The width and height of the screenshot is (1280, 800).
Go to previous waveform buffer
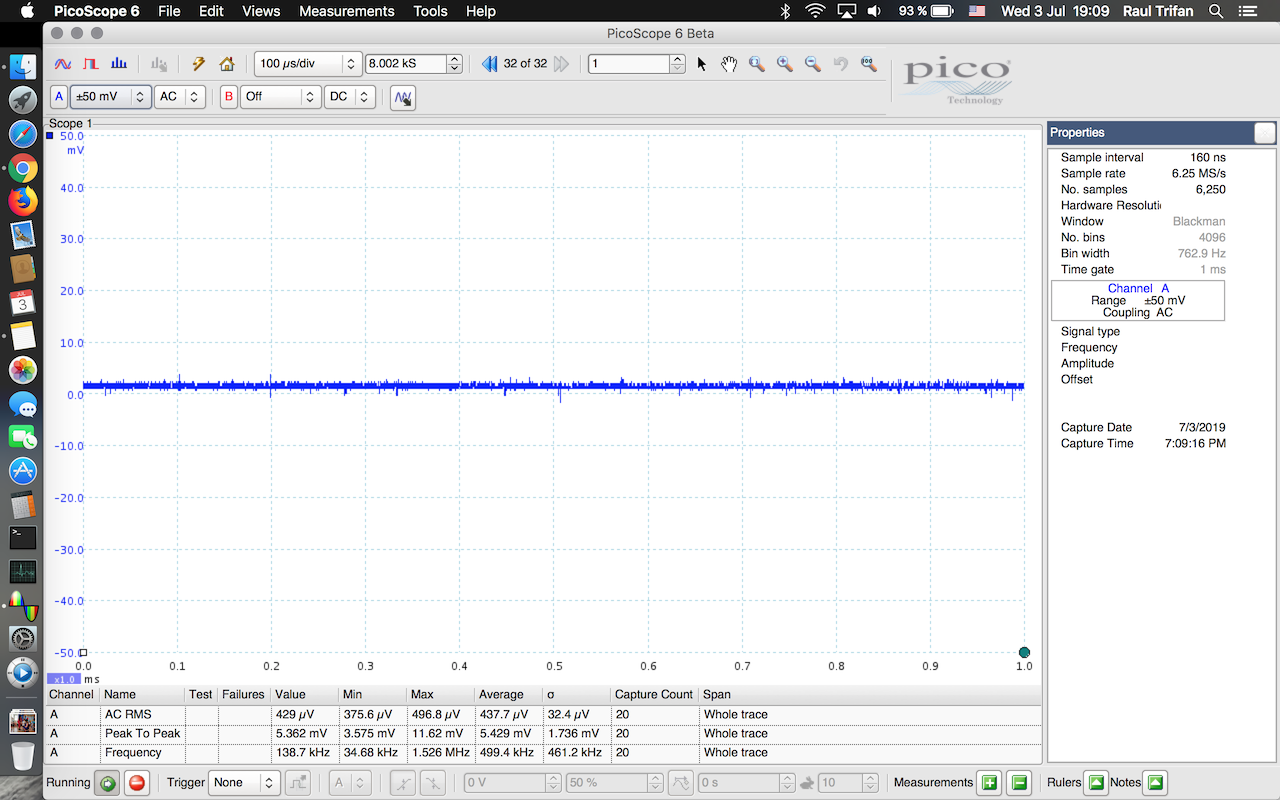coord(489,64)
